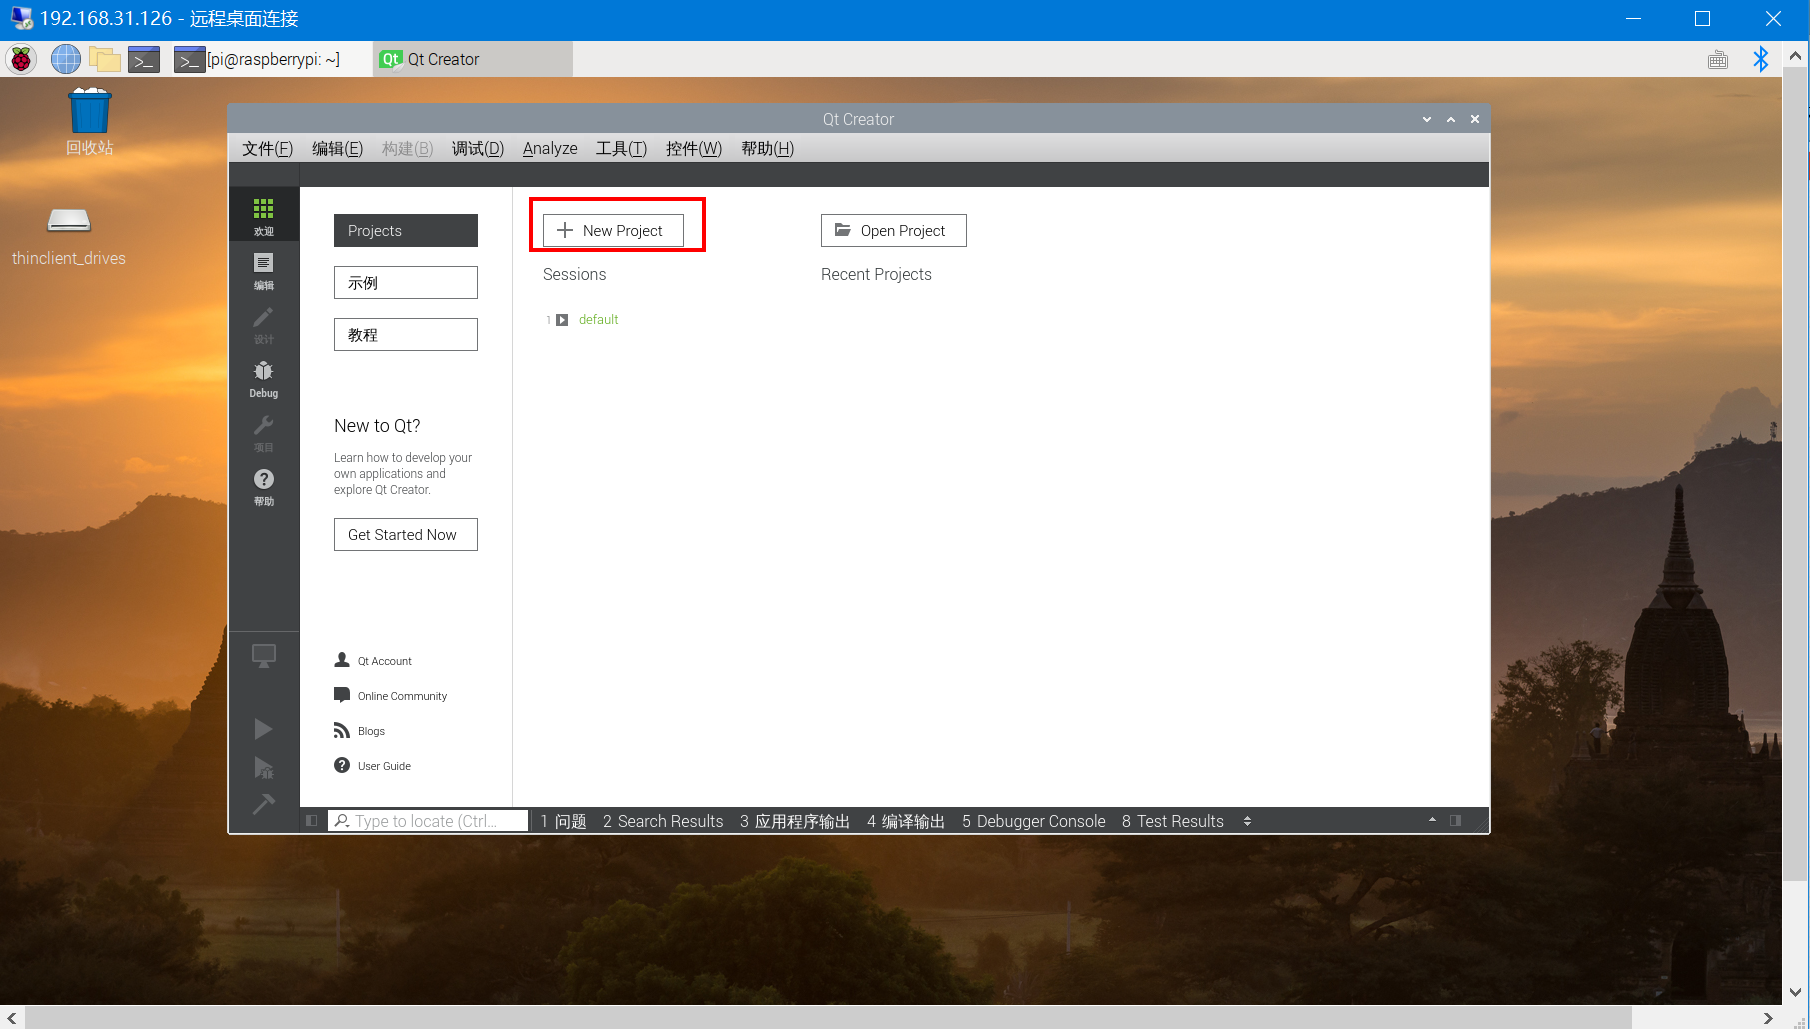Open the Help (帮助) mode
The width and height of the screenshot is (1810, 1029).
click(x=263, y=486)
